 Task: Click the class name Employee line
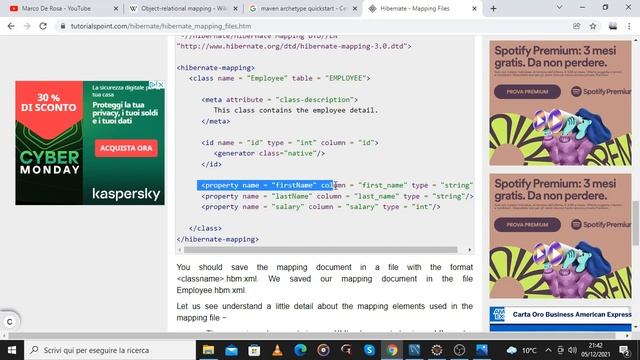(280, 78)
